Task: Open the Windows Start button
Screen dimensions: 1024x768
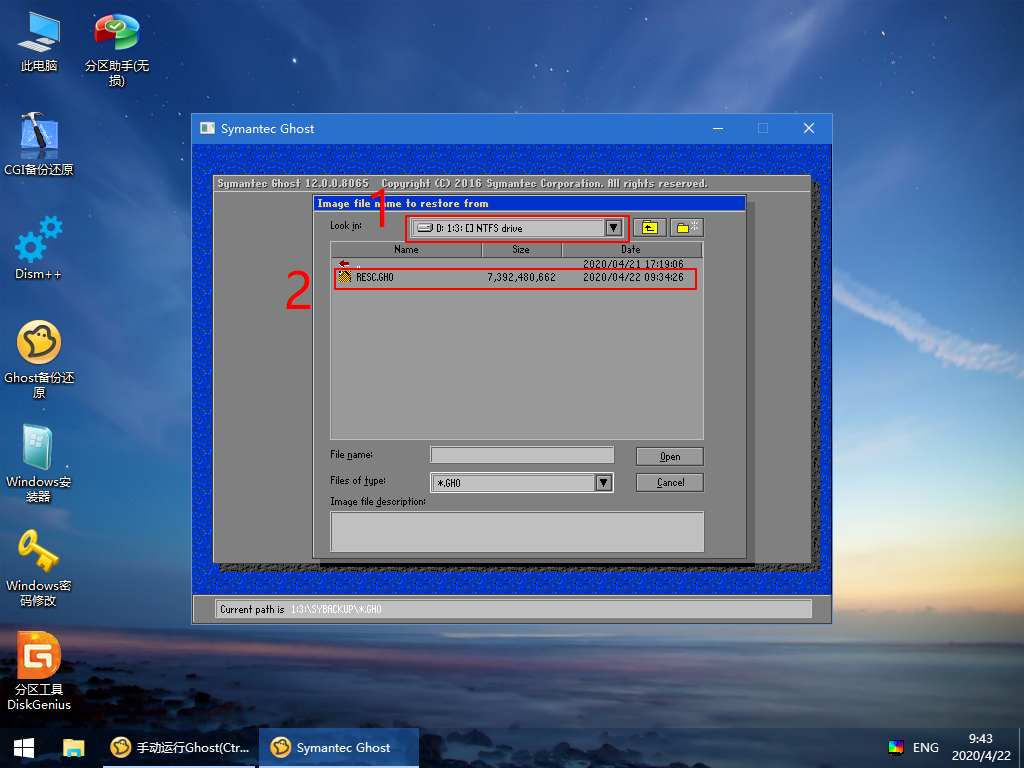Action: [x=24, y=748]
